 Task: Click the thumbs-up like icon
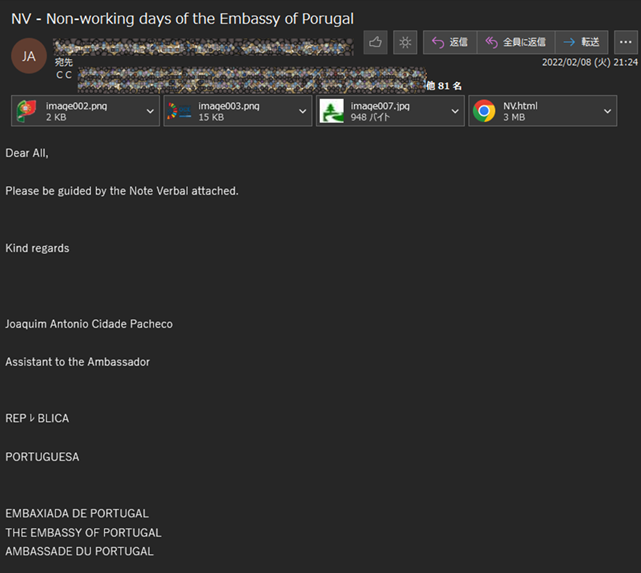point(376,42)
